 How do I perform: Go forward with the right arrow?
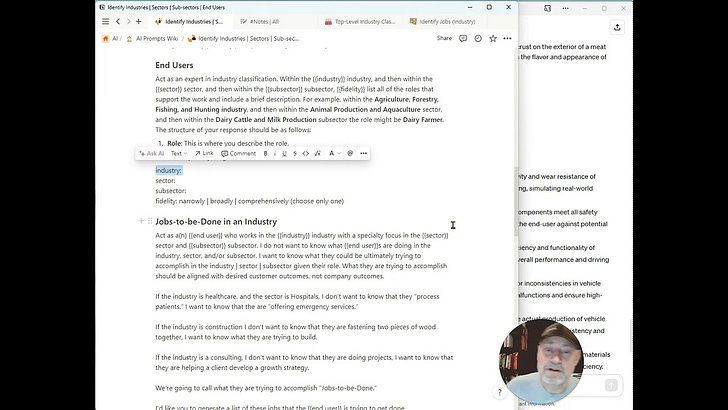click(x=129, y=21)
